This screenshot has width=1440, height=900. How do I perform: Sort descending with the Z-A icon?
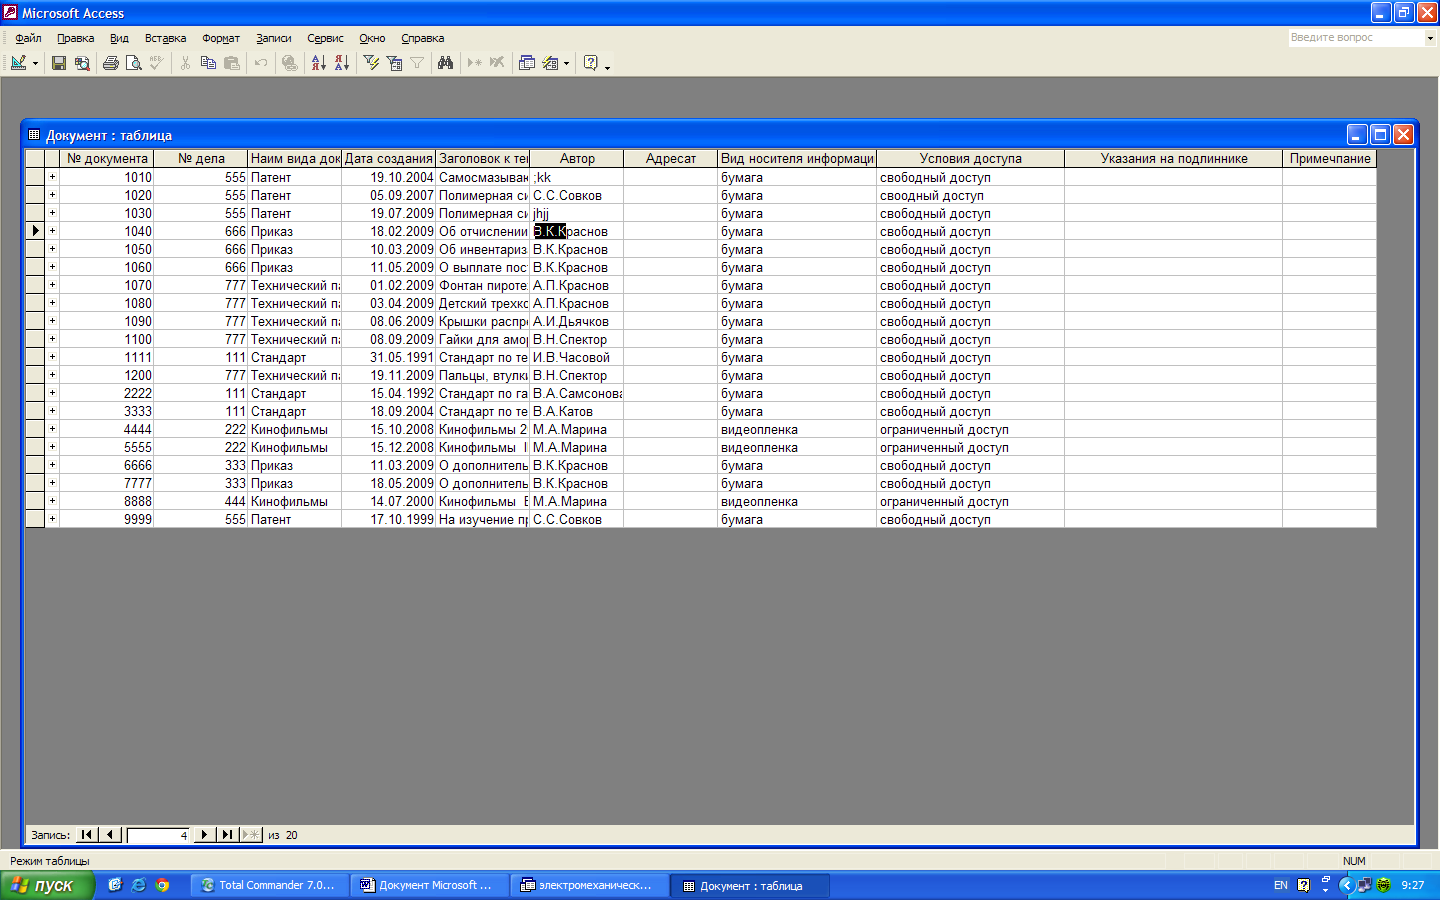click(342, 63)
